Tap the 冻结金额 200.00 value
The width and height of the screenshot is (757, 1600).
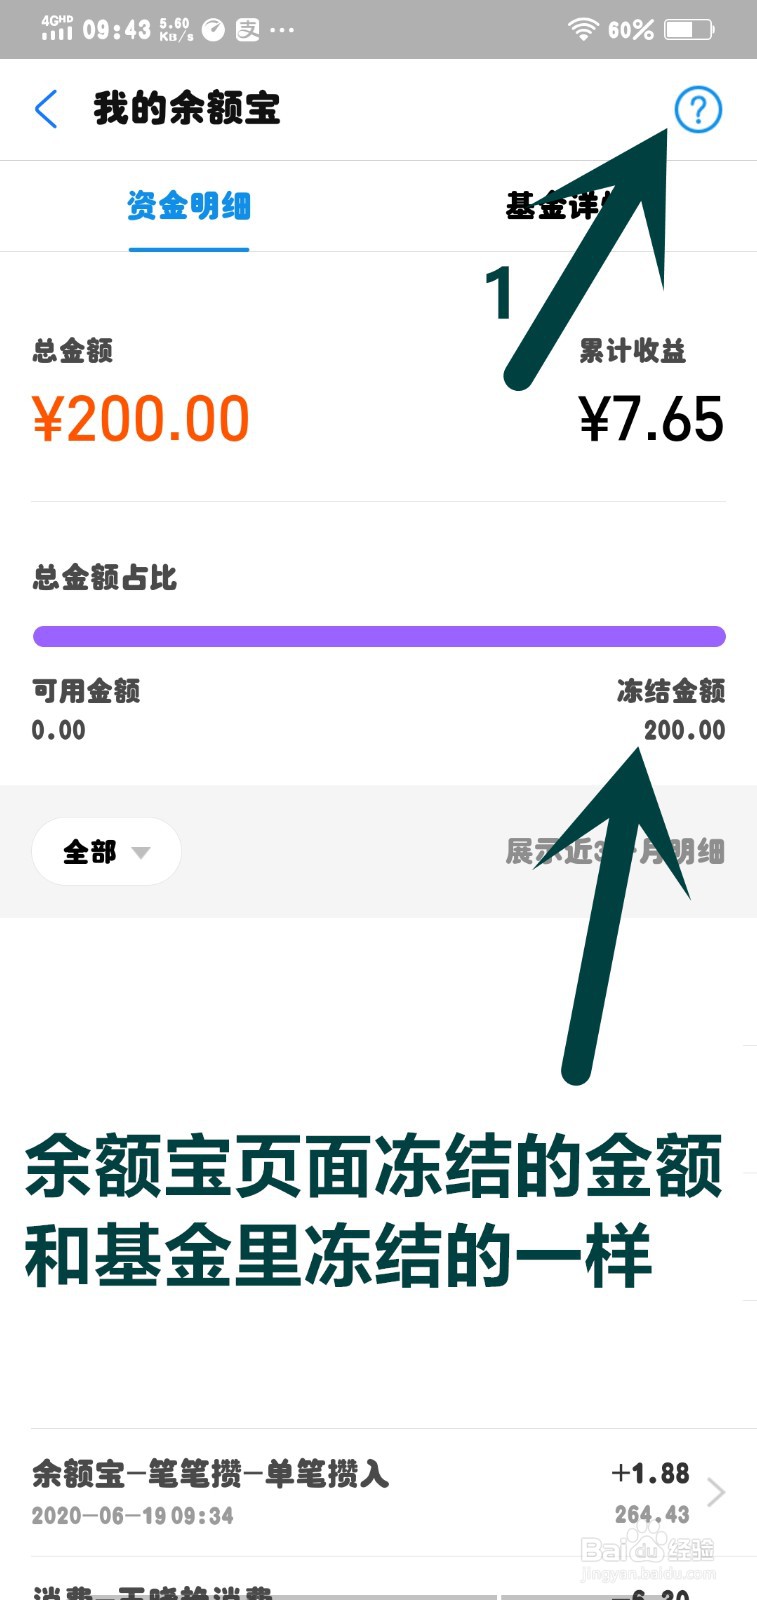coord(684,730)
